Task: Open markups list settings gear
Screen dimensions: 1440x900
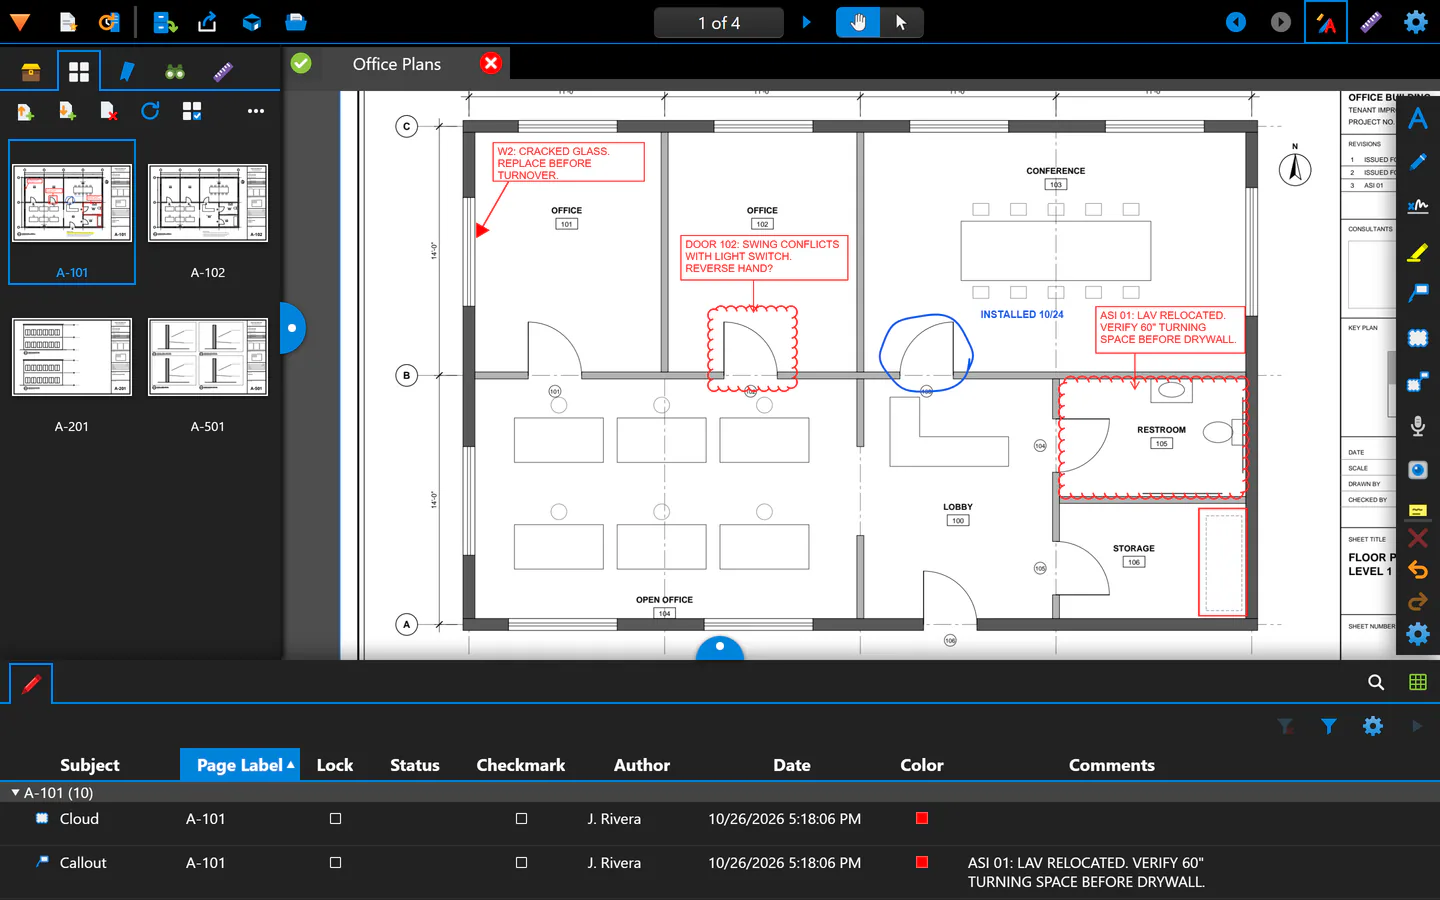Action: coord(1373,727)
